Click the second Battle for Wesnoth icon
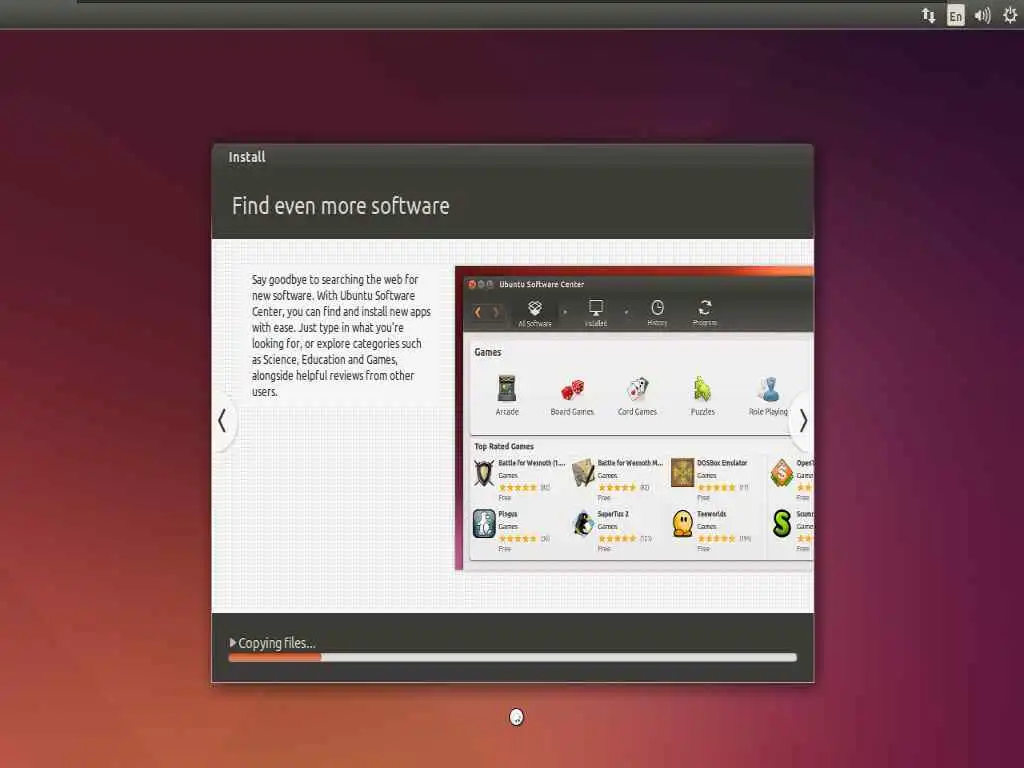 (x=583, y=473)
